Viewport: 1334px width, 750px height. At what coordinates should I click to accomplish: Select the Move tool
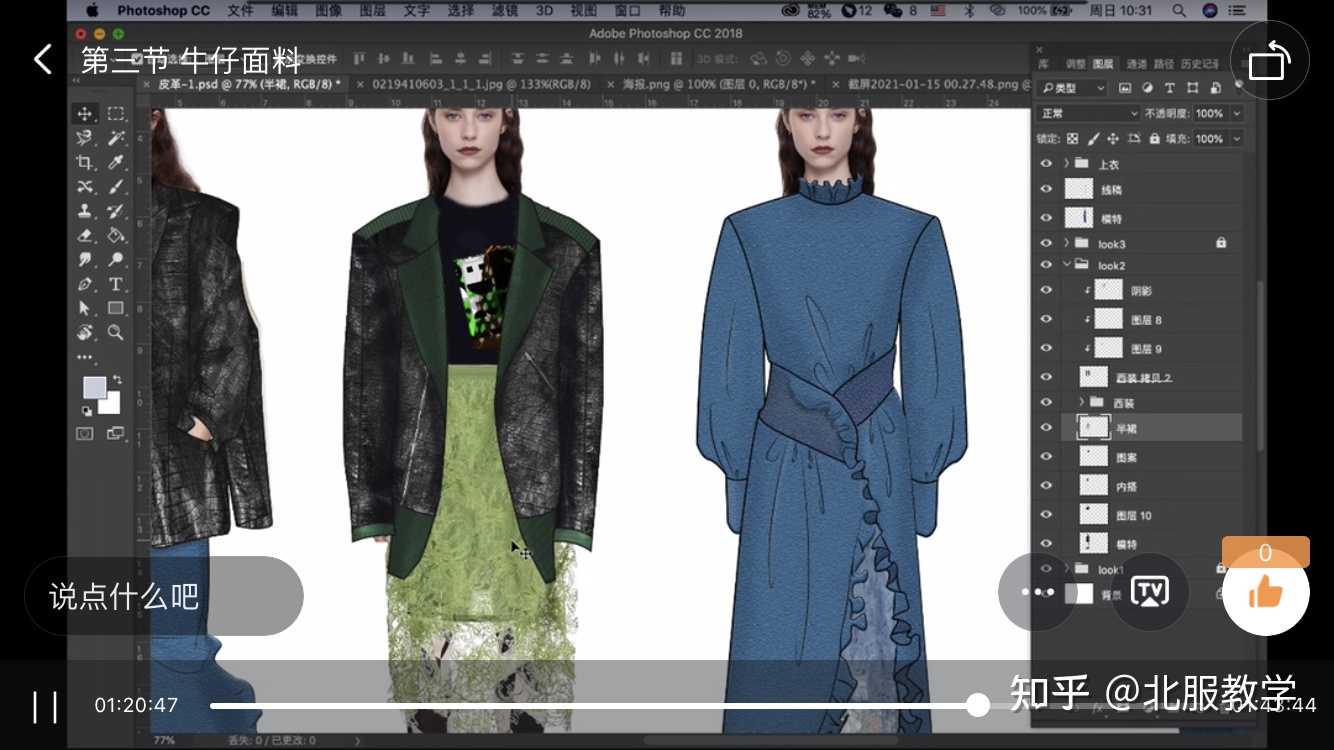(x=85, y=114)
